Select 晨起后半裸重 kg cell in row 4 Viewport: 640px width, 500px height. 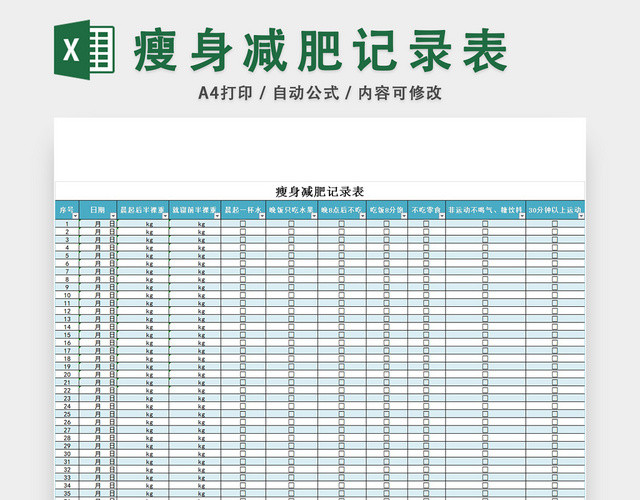[143, 247]
